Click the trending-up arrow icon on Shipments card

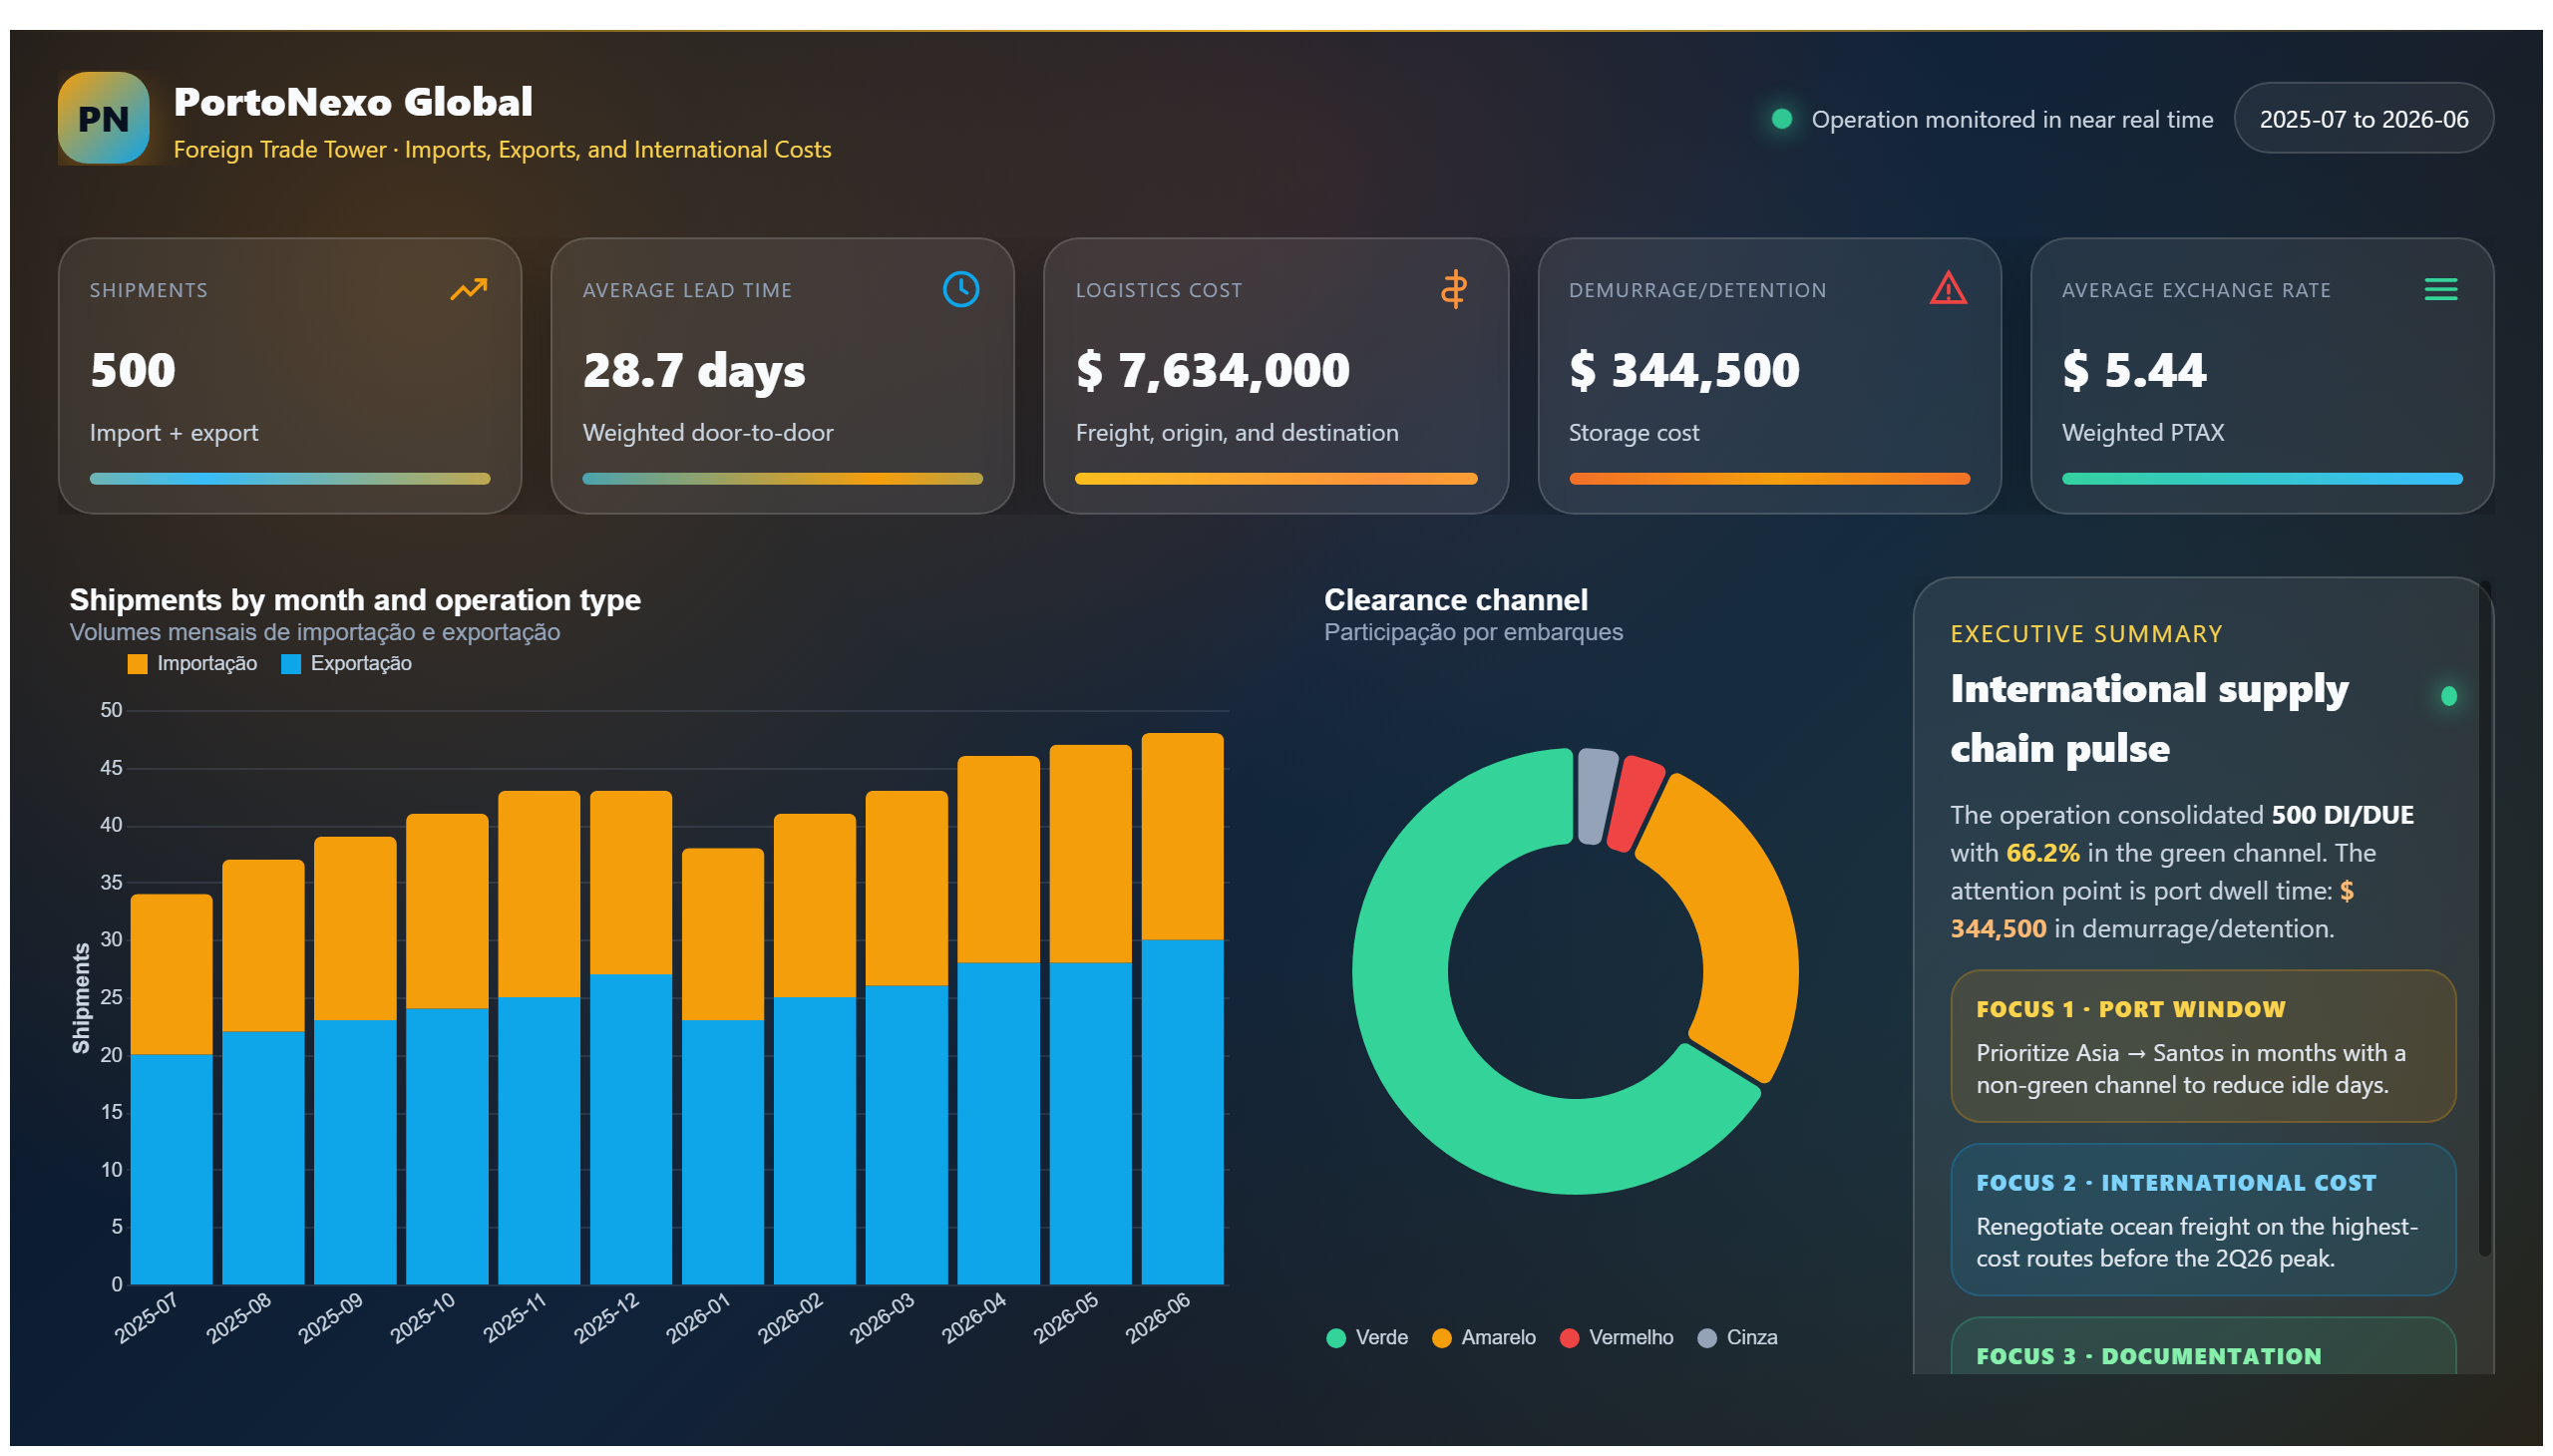(x=468, y=290)
